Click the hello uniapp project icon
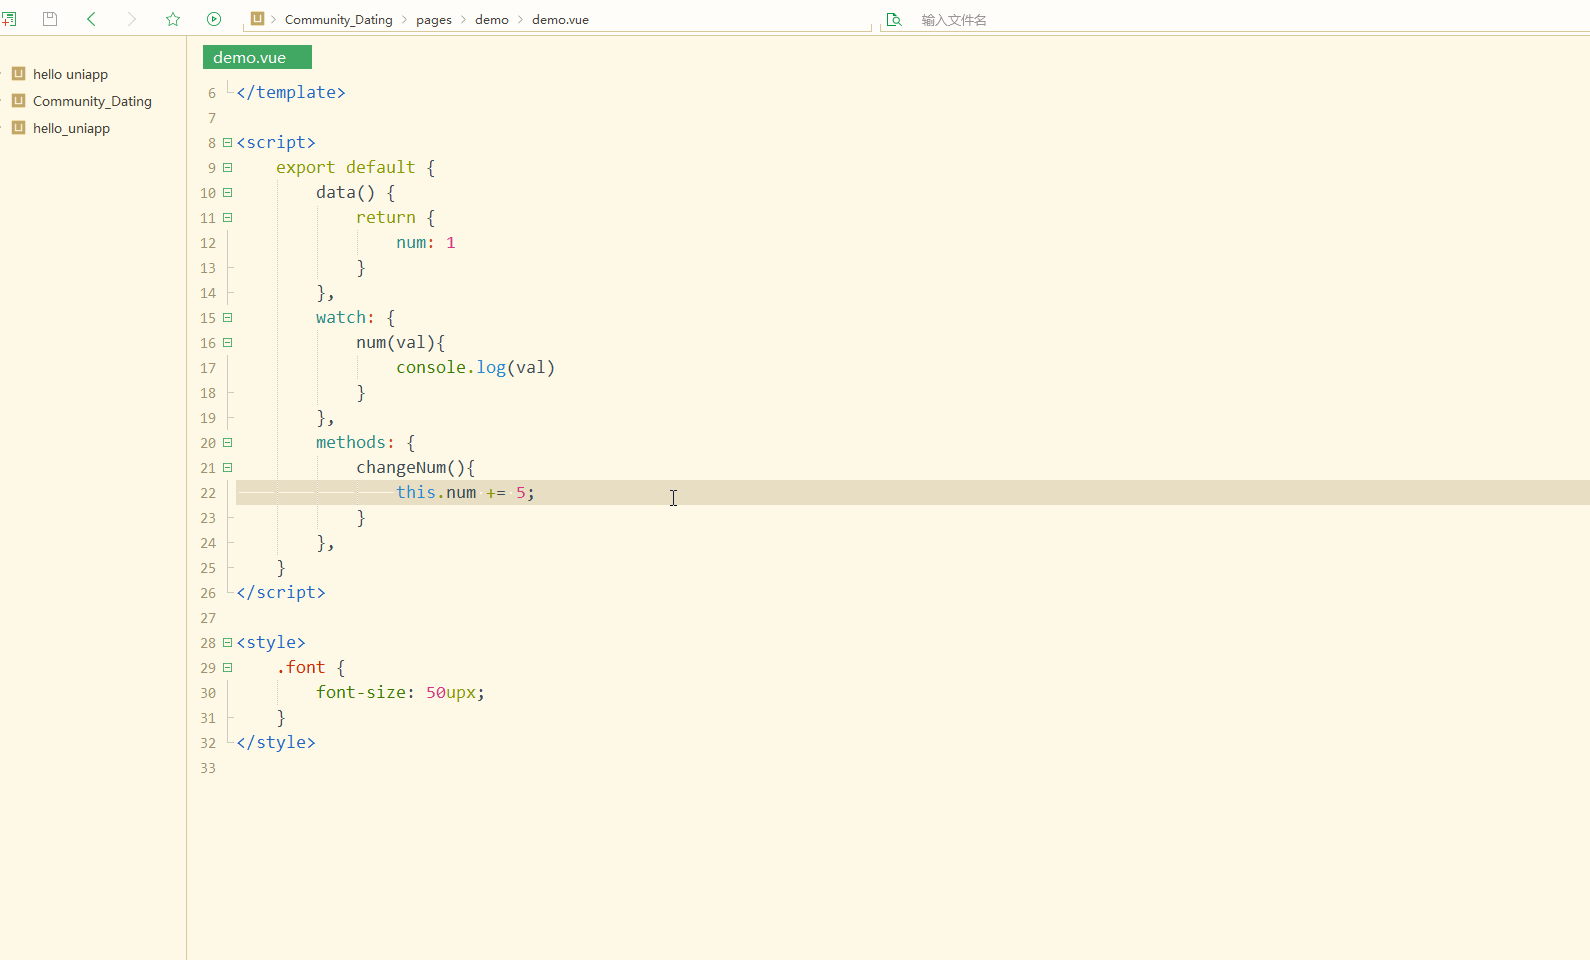 tap(18, 73)
